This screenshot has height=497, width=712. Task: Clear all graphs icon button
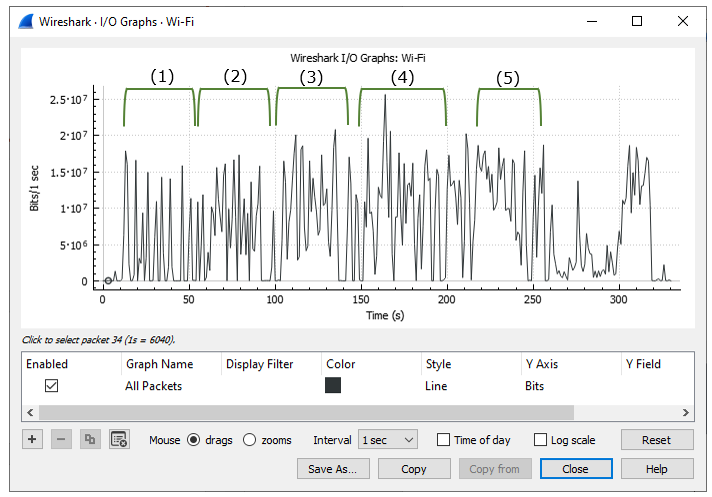tap(119, 439)
